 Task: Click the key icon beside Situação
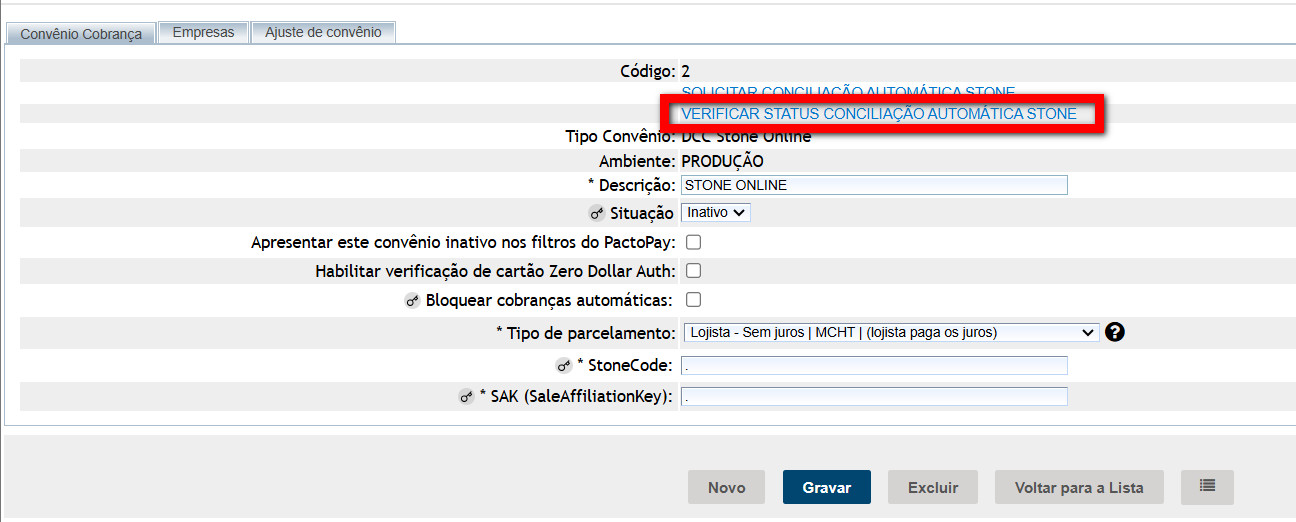click(597, 213)
